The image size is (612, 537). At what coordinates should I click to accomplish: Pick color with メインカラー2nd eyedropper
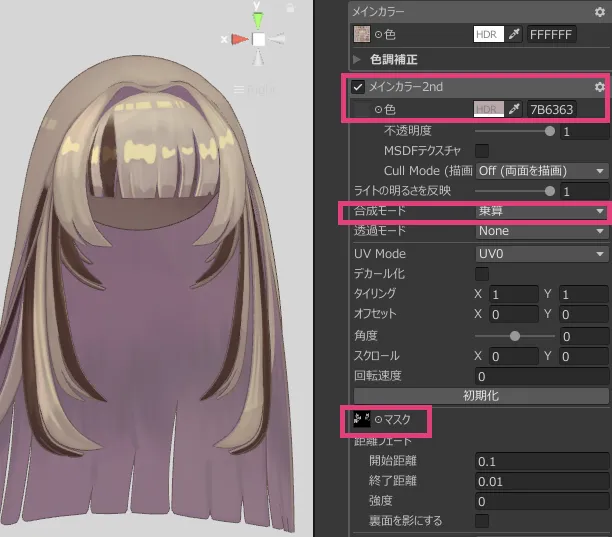pyautogui.click(x=514, y=109)
